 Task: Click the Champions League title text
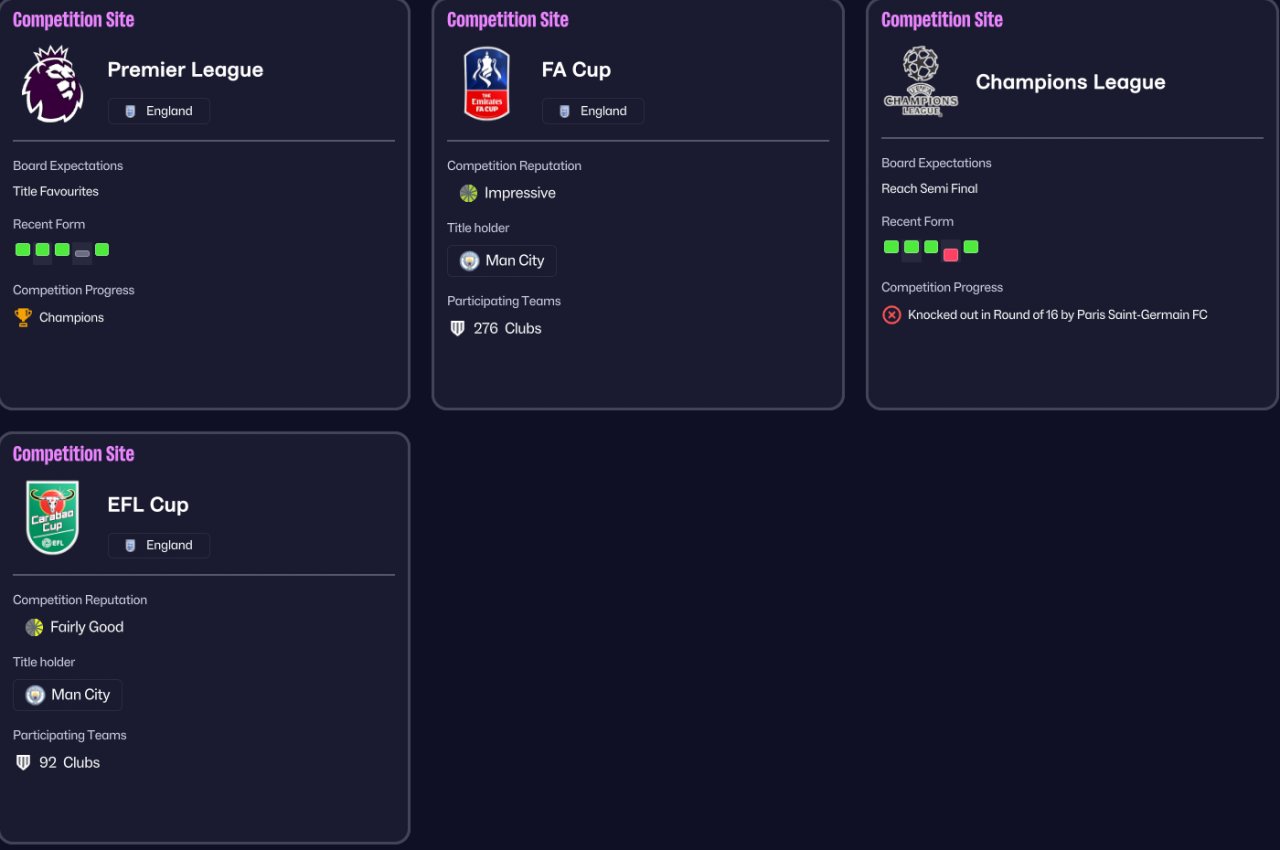[1070, 83]
